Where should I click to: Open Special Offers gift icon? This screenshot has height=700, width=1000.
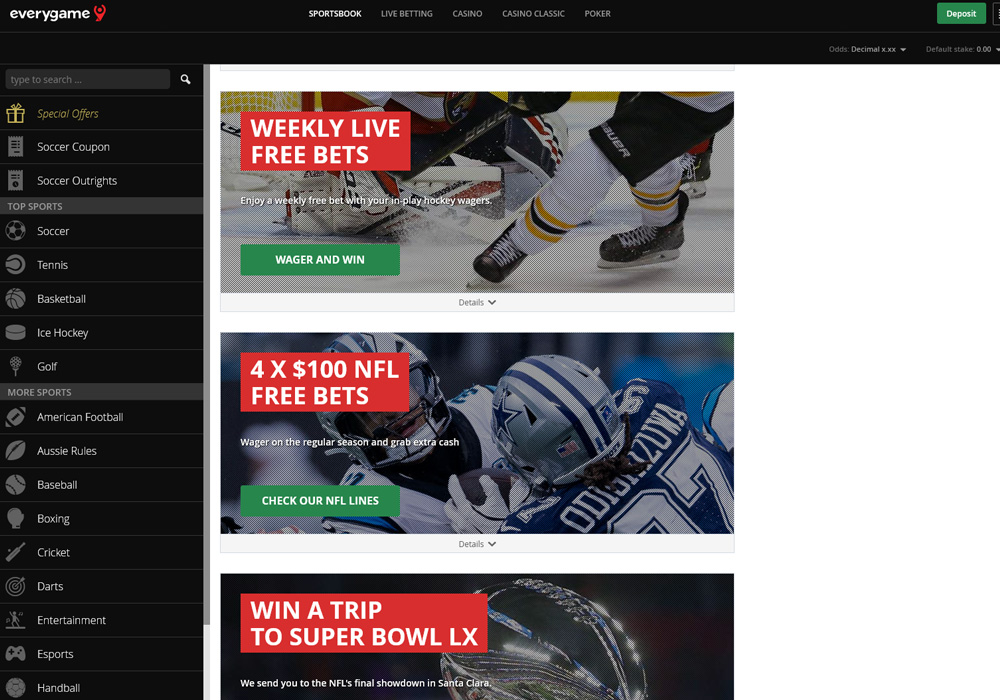click(x=15, y=113)
